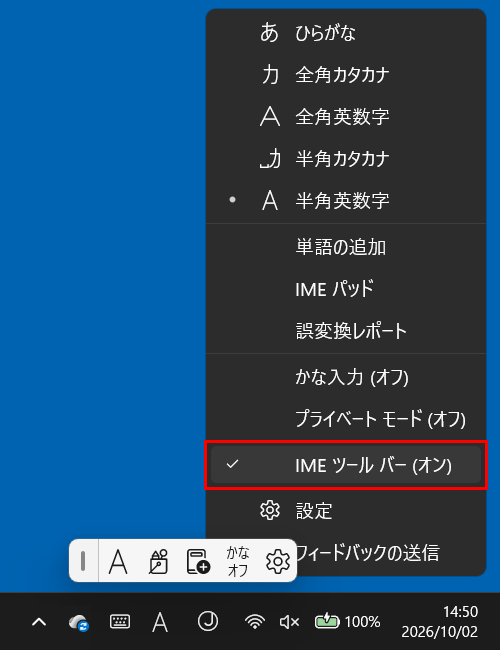Open IME pad icon on IME toolbar

coord(158,562)
